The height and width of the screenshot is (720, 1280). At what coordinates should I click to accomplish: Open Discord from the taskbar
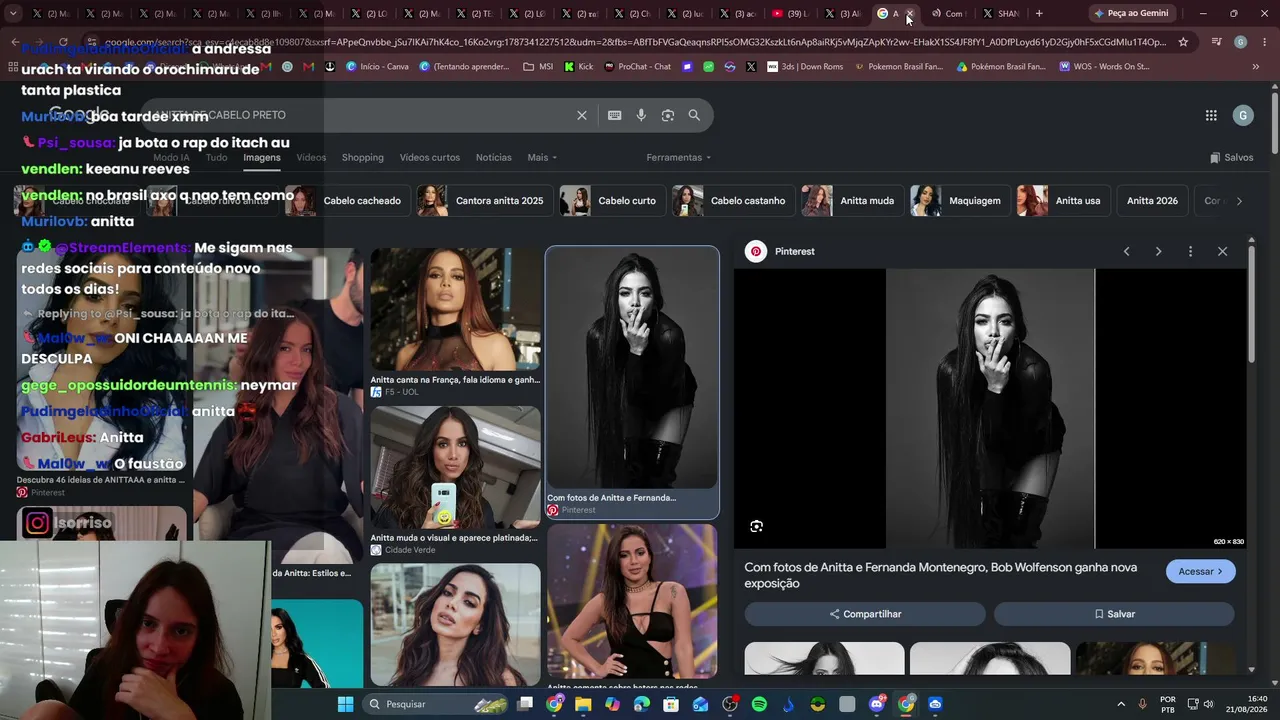(x=877, y=704)
